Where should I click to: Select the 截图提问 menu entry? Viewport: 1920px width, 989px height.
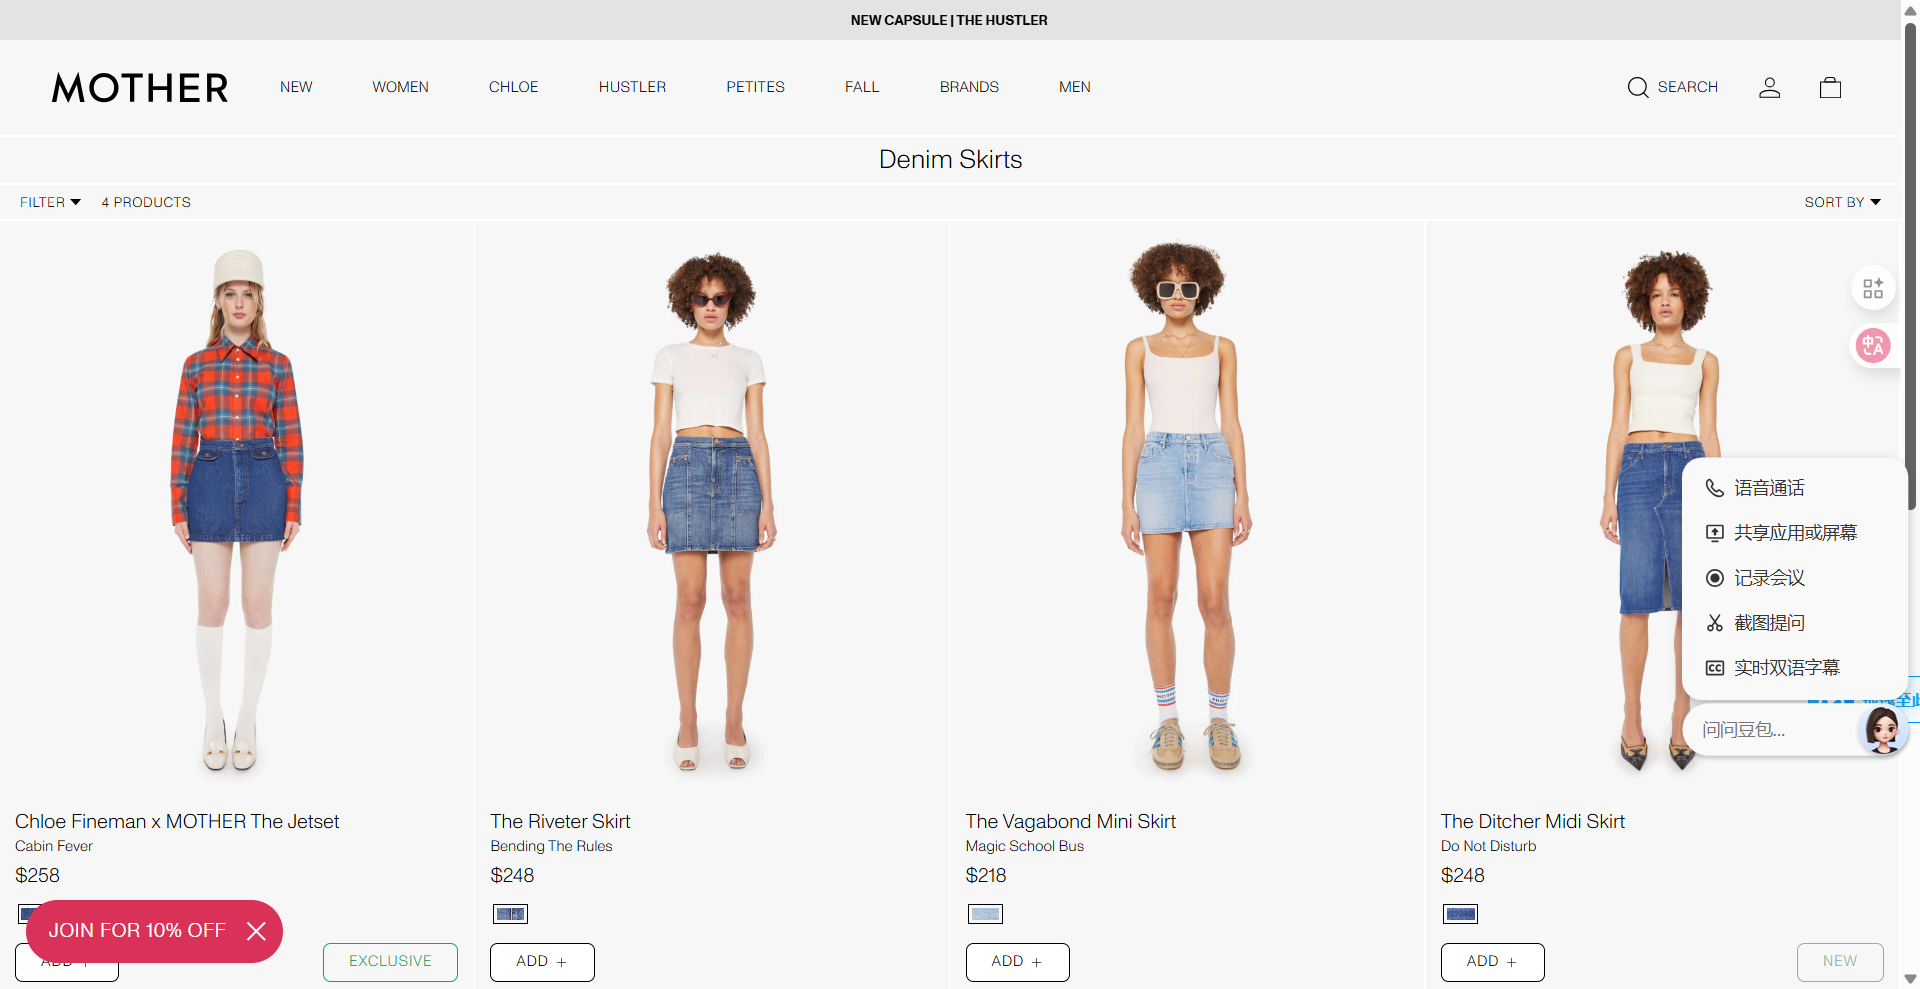click(x=1793, y=623)
